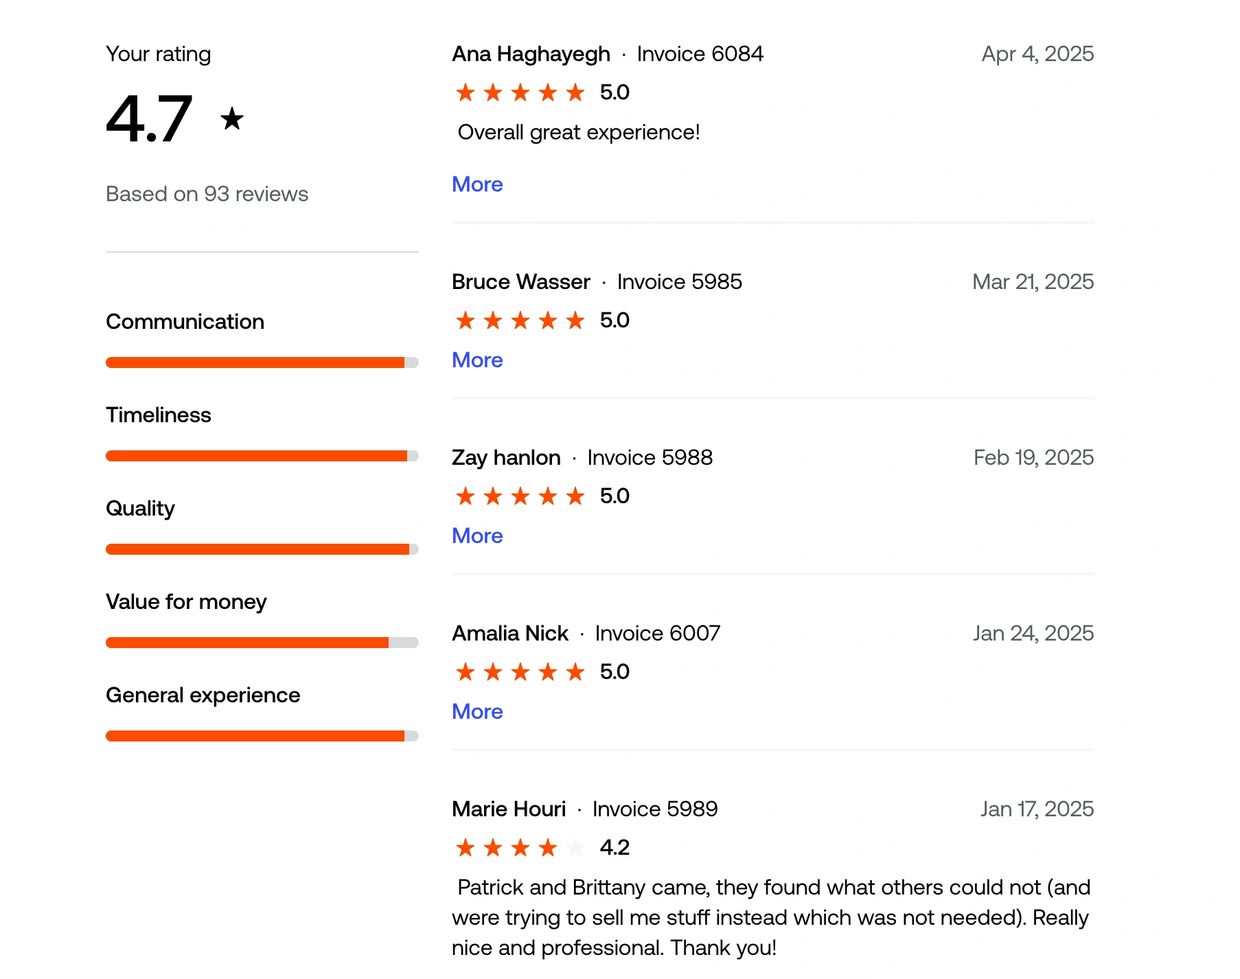Click the first star of Marie Houri's rating
This screenshot has height=979, width=1240.
[466, 848]
